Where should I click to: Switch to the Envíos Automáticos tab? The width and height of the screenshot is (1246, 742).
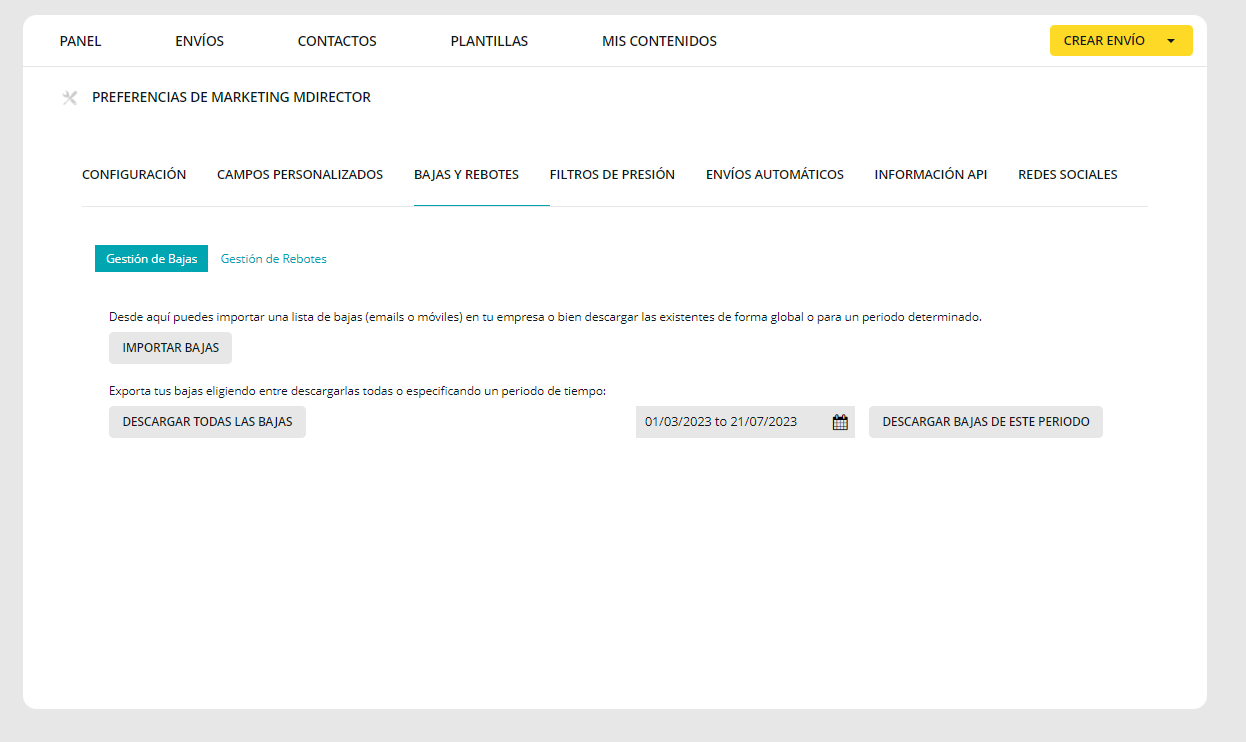click(x=775, y=175)
